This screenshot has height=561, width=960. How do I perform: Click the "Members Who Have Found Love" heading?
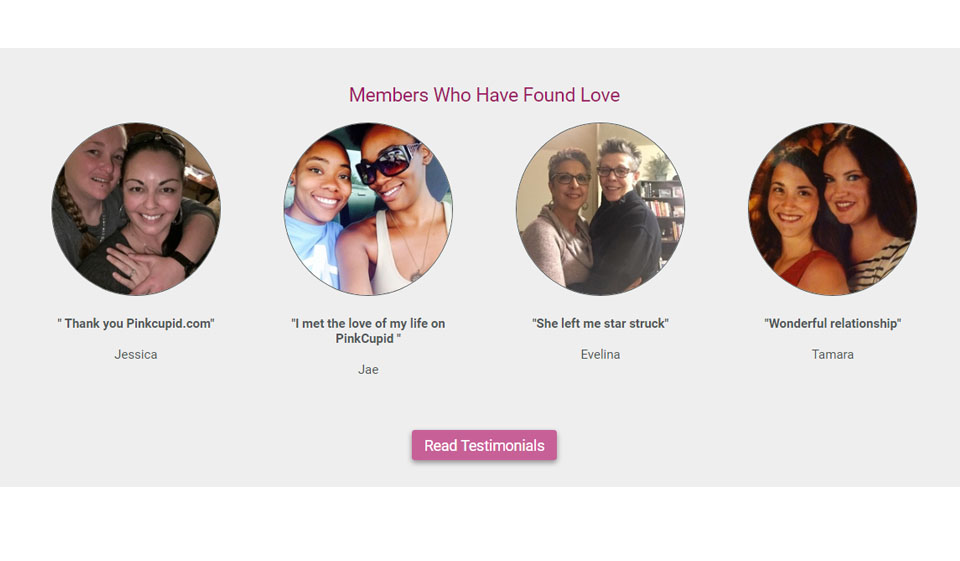pos(484,95)
